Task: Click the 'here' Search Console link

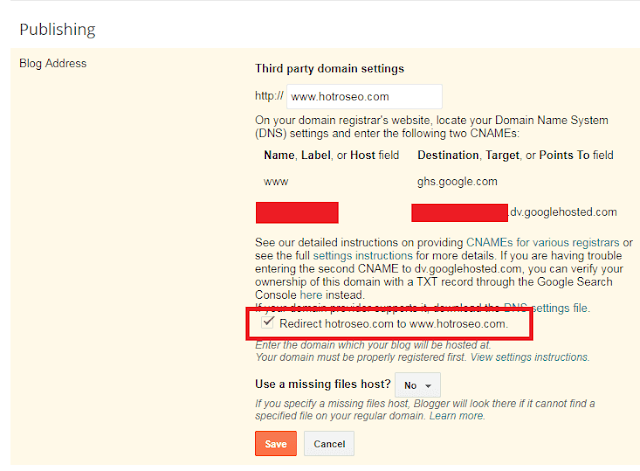Action: pos(311,295)
